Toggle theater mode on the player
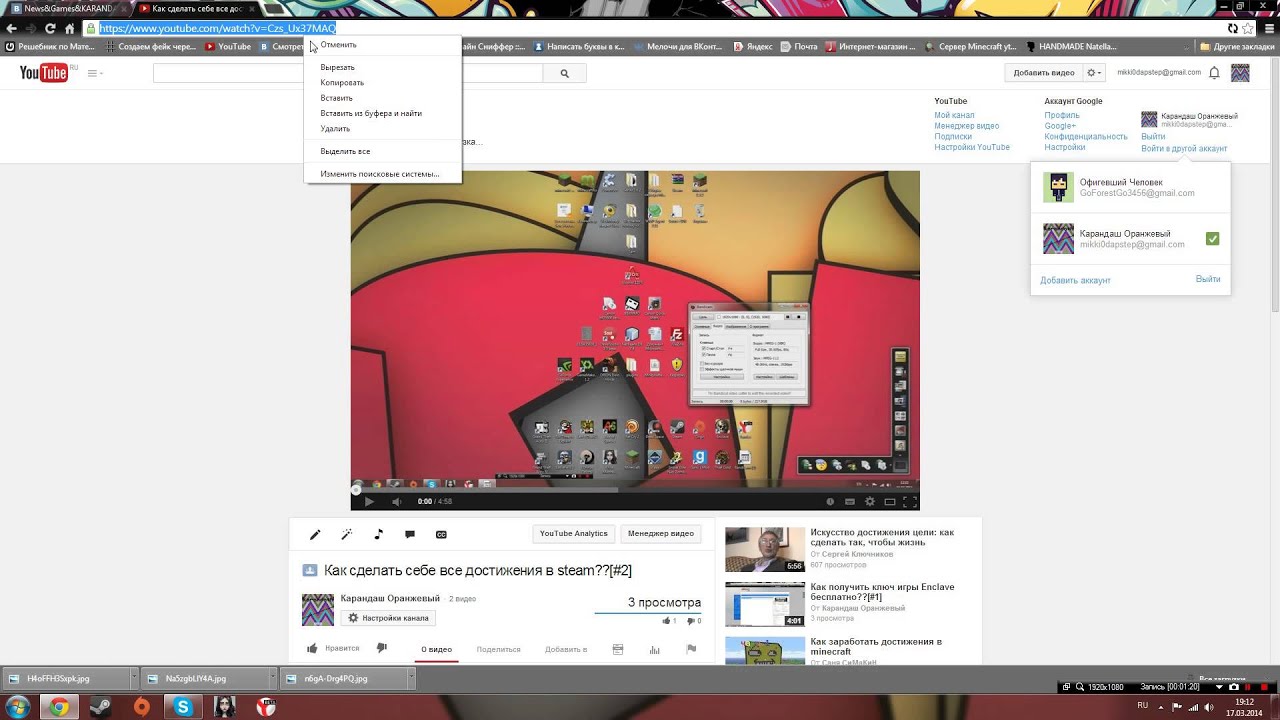 890,501
